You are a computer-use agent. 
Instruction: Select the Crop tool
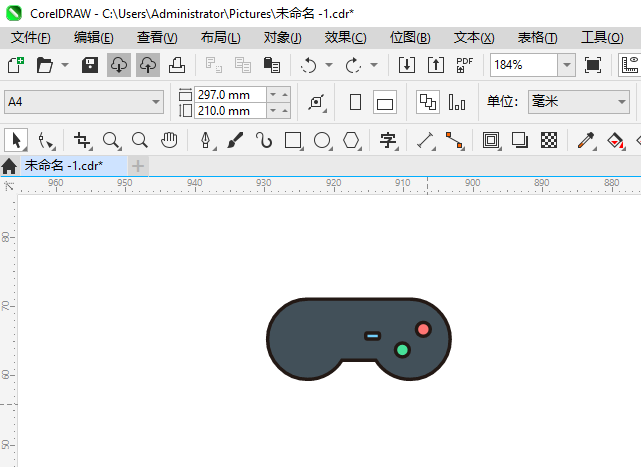tap(83, 141)
